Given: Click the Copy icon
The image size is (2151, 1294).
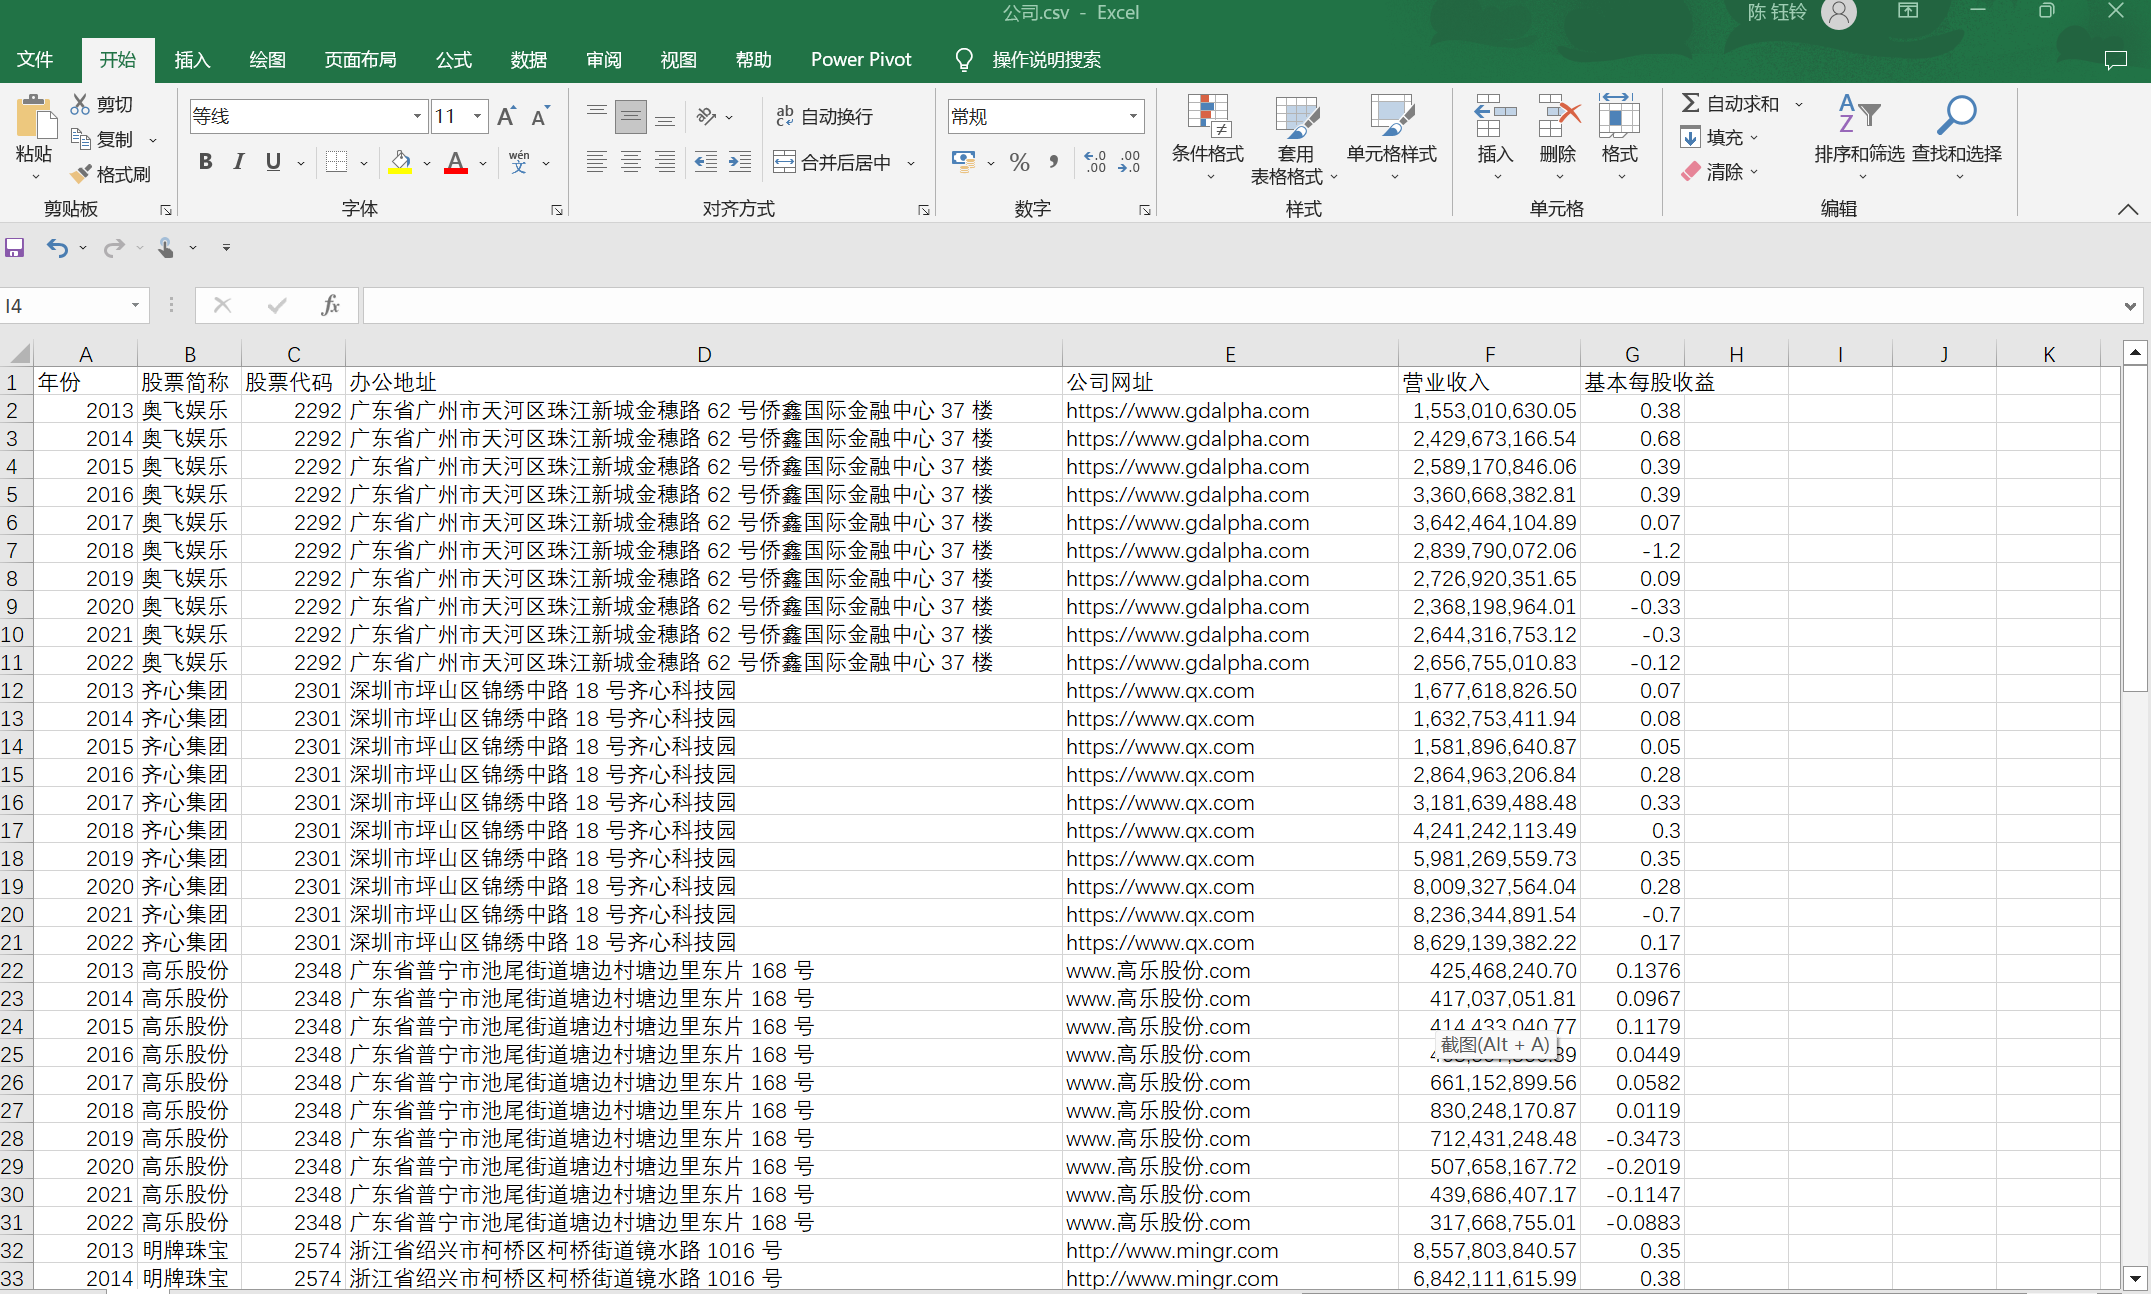Looking at the screenshot, I should coord(80,138).
